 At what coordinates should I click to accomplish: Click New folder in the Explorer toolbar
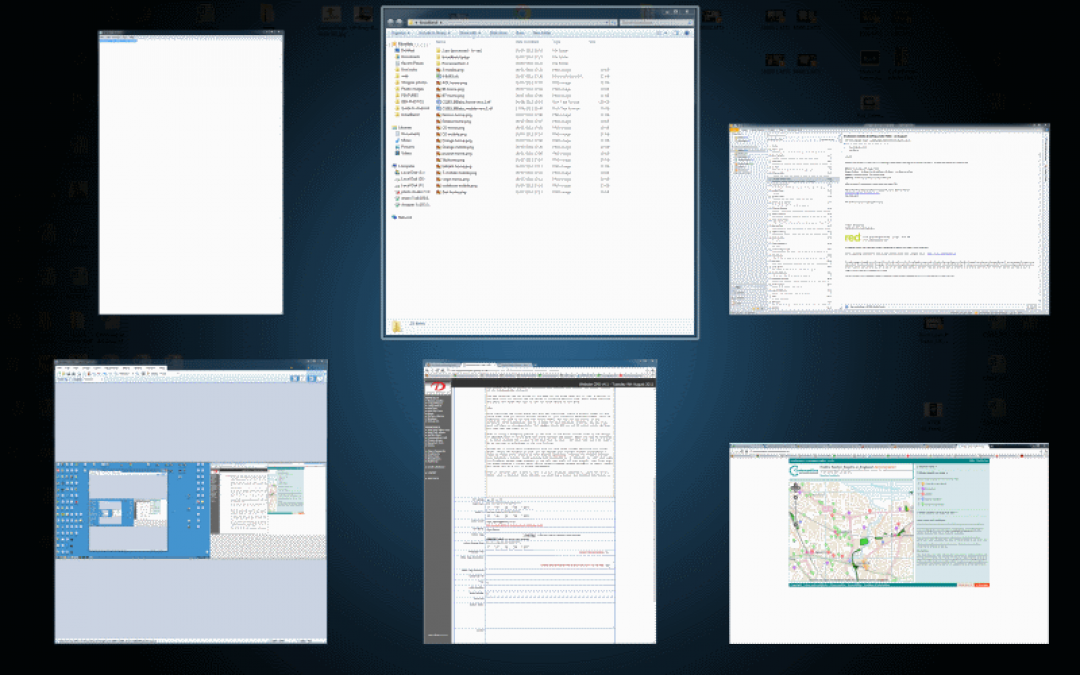point(541,32)
